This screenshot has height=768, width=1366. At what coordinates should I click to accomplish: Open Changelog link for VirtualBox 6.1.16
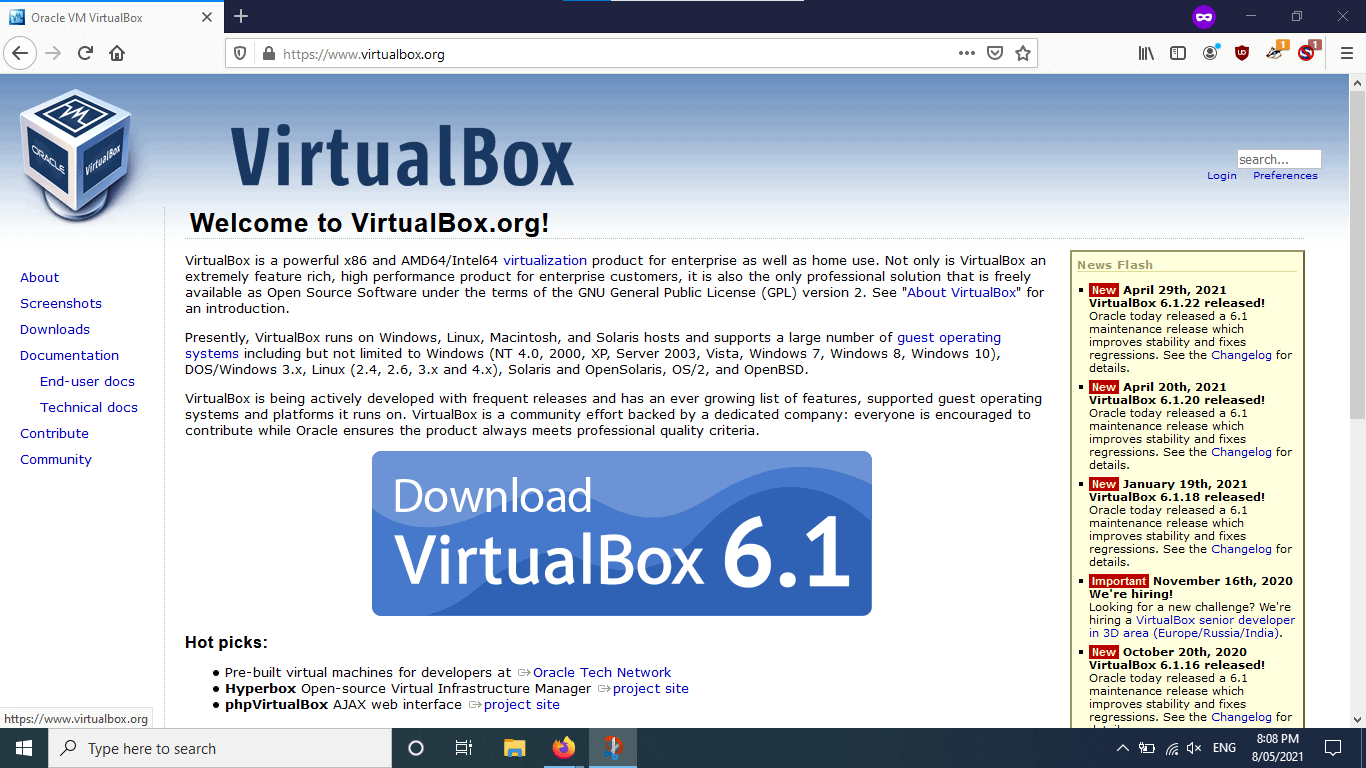point(1241,717)
